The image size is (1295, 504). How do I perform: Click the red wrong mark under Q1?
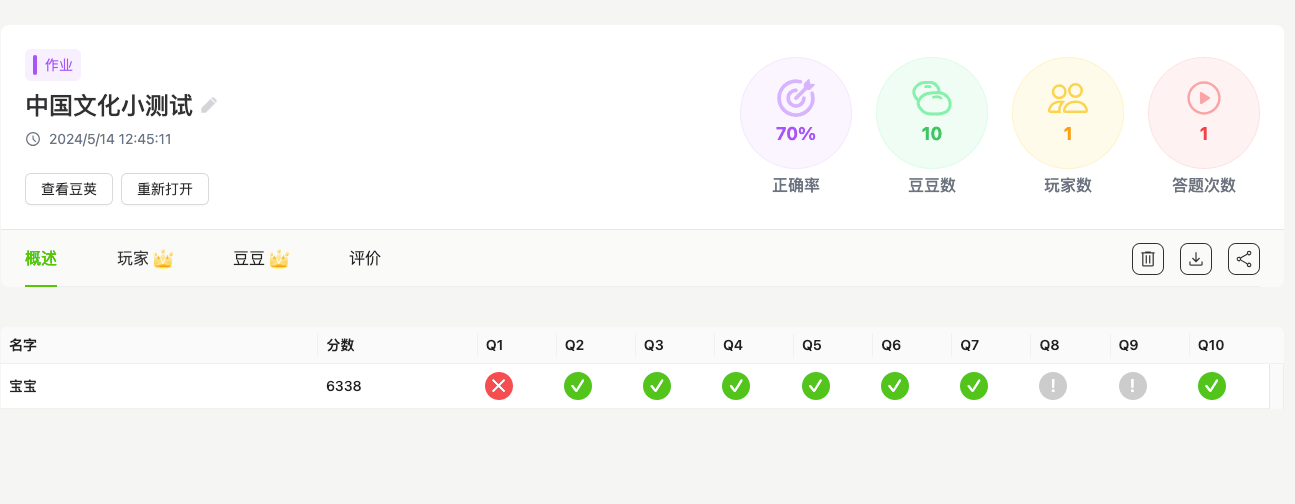[499, 386]
